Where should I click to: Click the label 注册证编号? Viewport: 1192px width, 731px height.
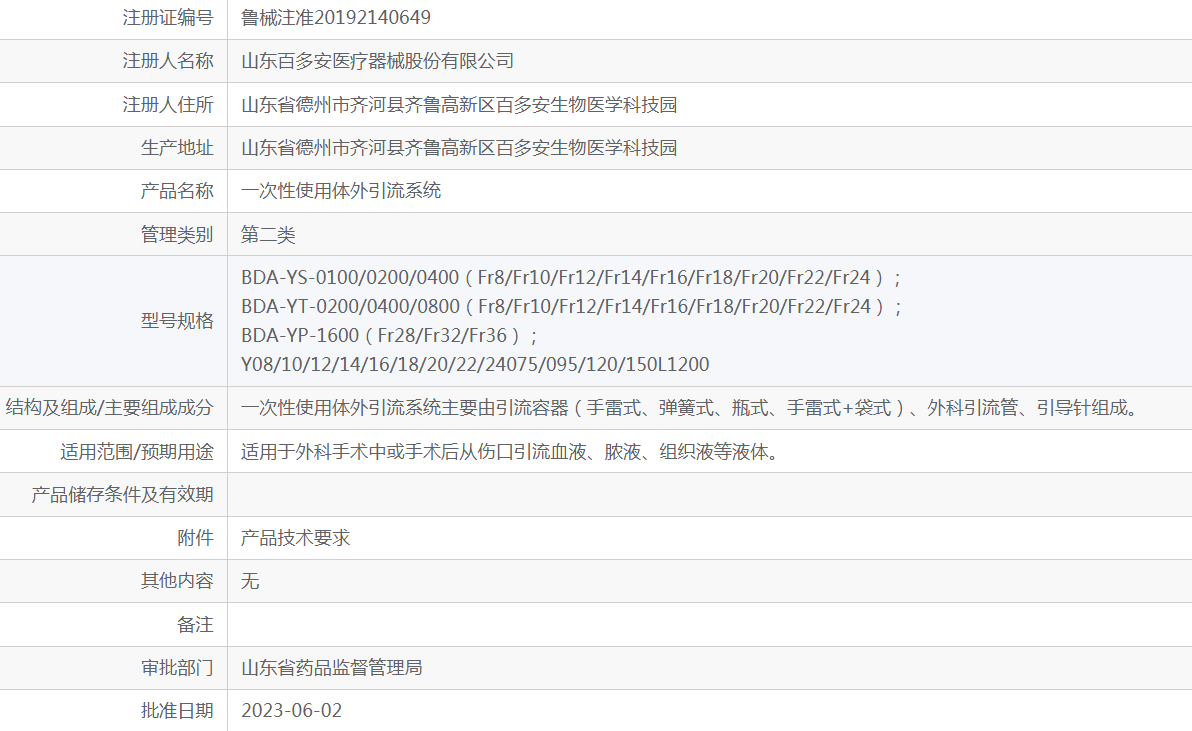(168, 17)
